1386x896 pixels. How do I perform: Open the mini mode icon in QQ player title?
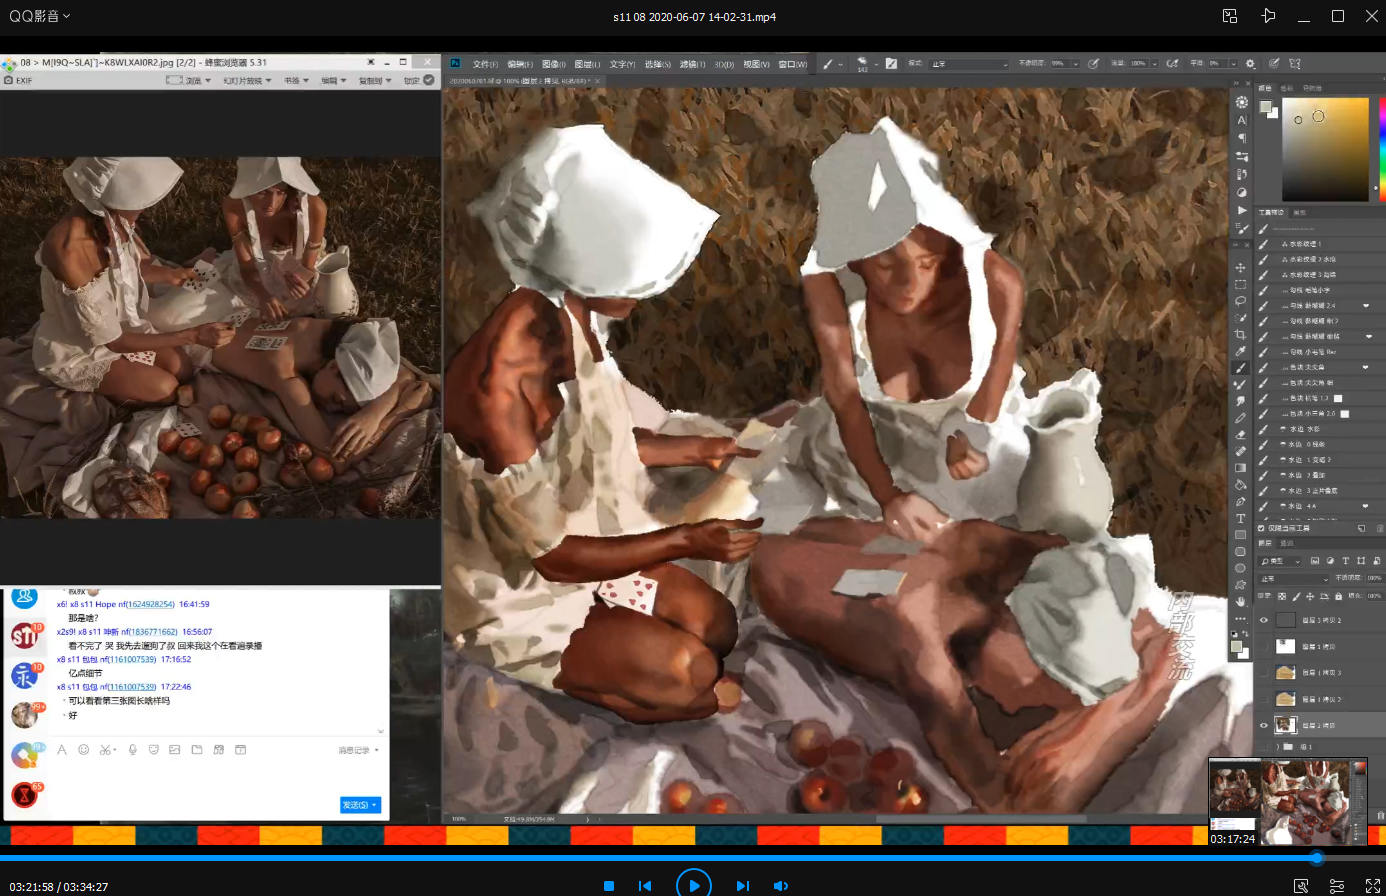point(1230,16)
